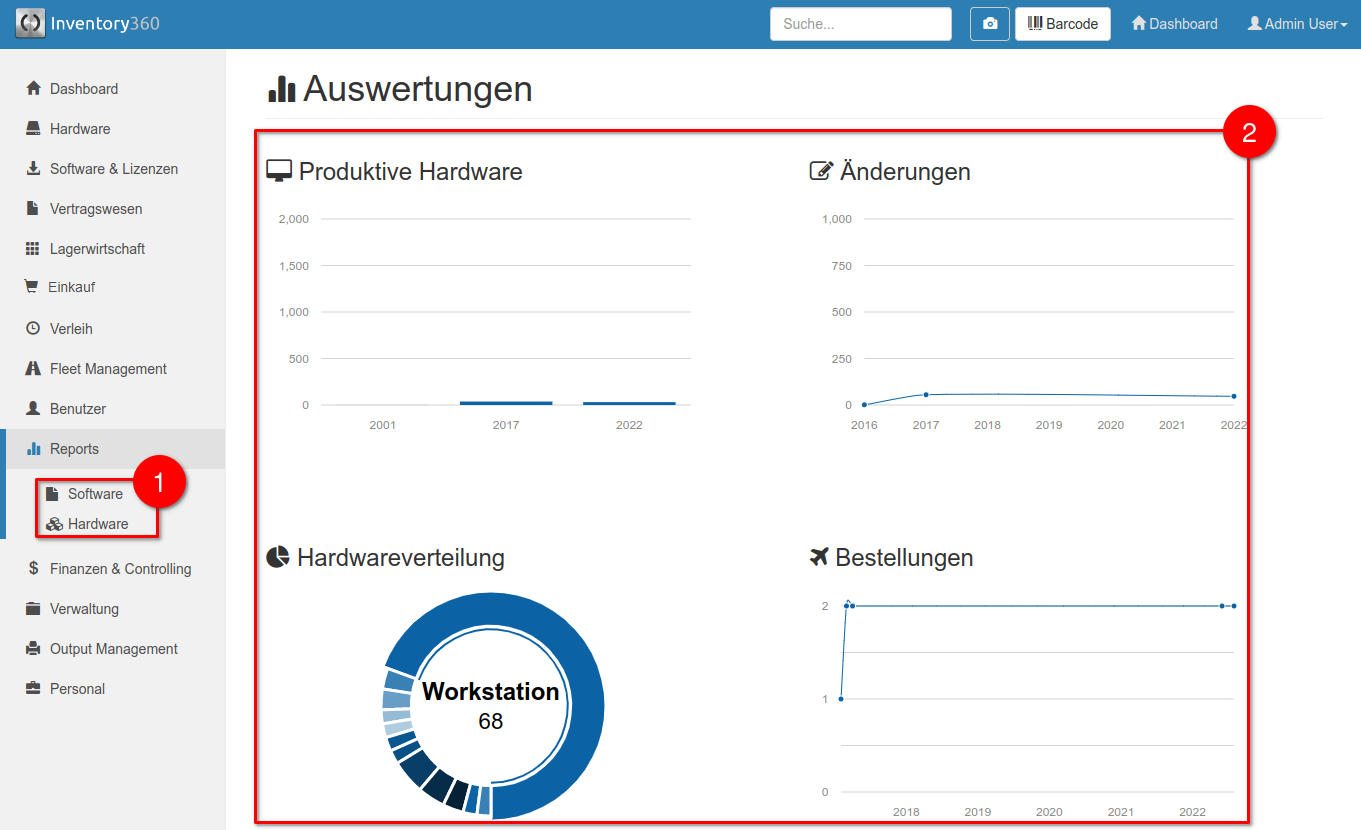Click into the Suche search field
Screen dimensions: 1361x830
[860, 23]
